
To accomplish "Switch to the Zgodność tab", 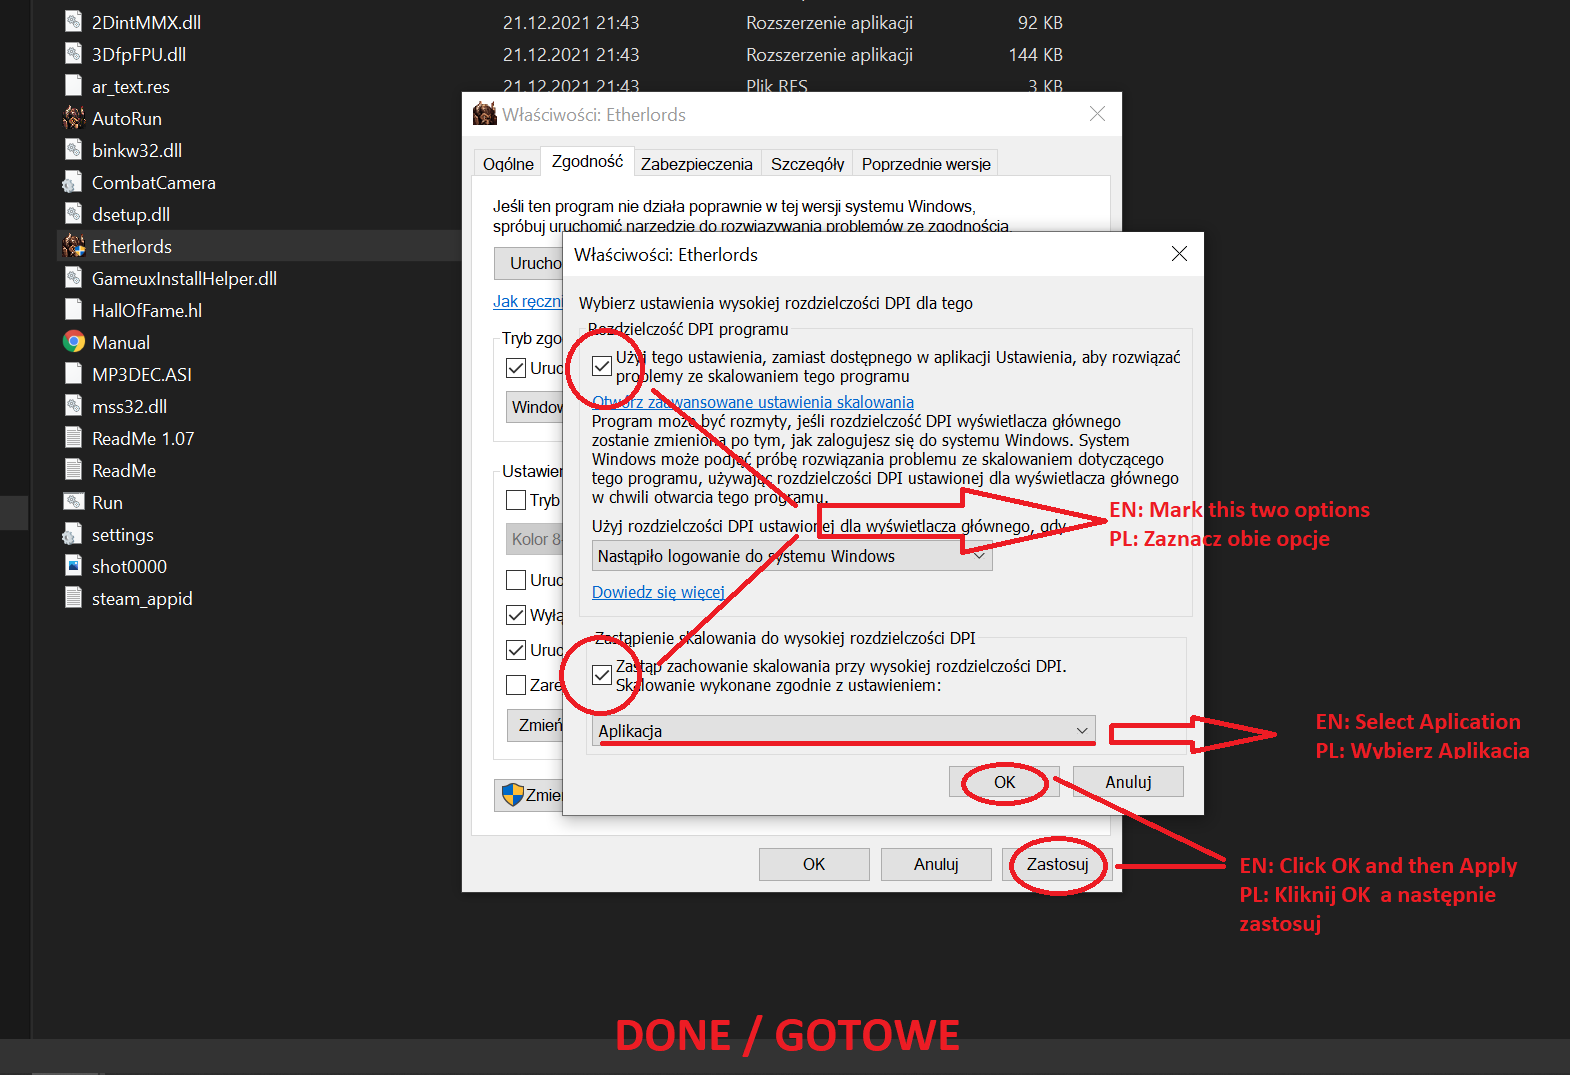I will pyautogui.click(x=587, y=161).
